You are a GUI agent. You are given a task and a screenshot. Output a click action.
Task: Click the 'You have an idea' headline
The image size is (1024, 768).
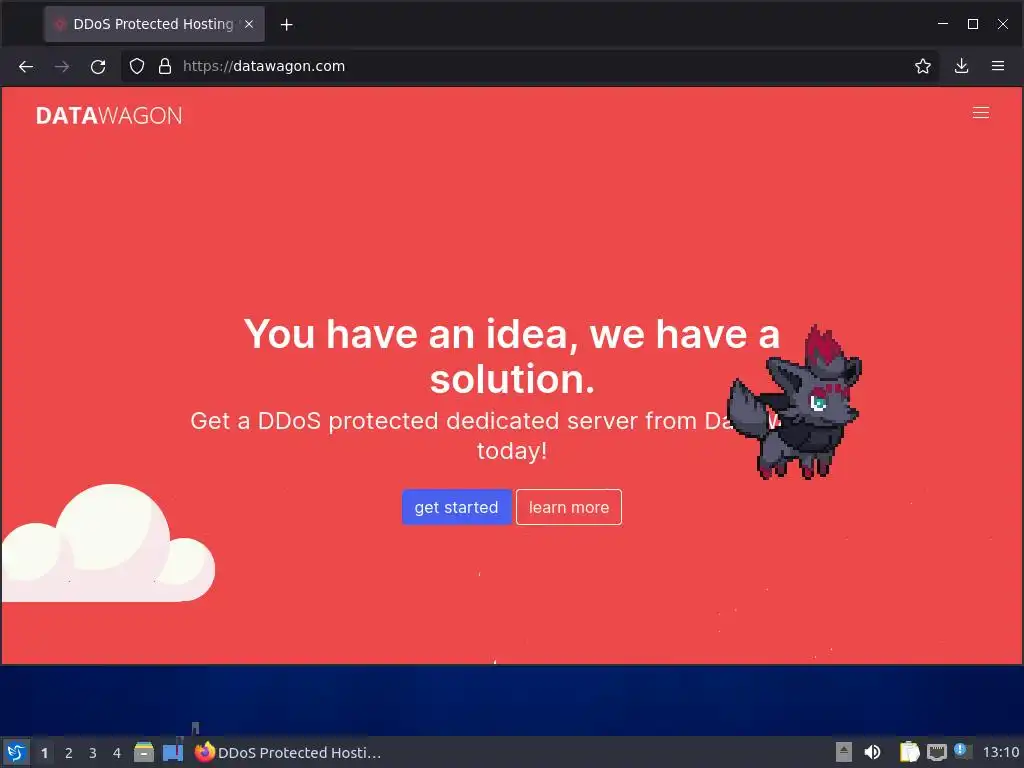click(512, 357)
